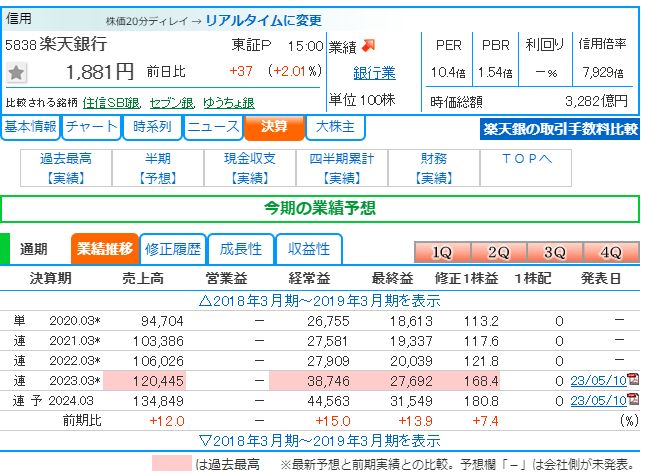Click the highlighted net profit 27,692
The image size is (645, 475).
point(411,381)
